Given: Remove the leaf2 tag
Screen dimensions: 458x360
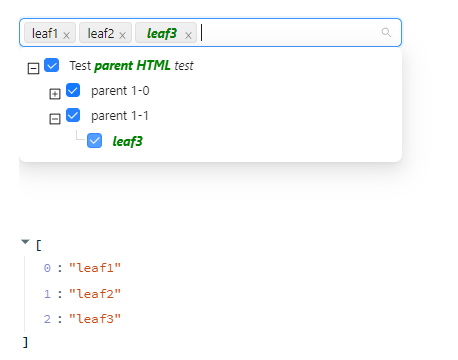Looking at the screenshot, I should pyautogui.click(x=122, y=35).
